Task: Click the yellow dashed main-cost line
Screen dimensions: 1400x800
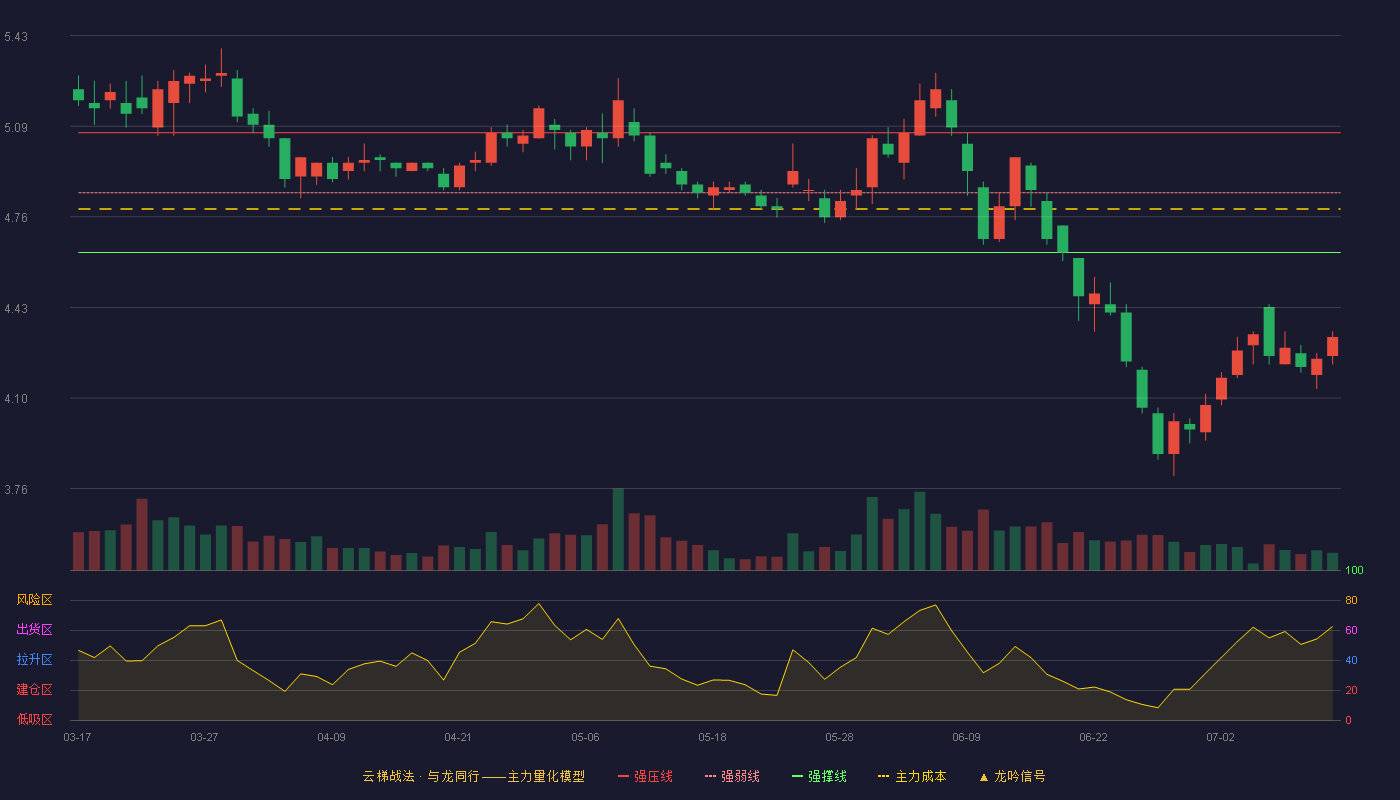Action: coord(709,209)
